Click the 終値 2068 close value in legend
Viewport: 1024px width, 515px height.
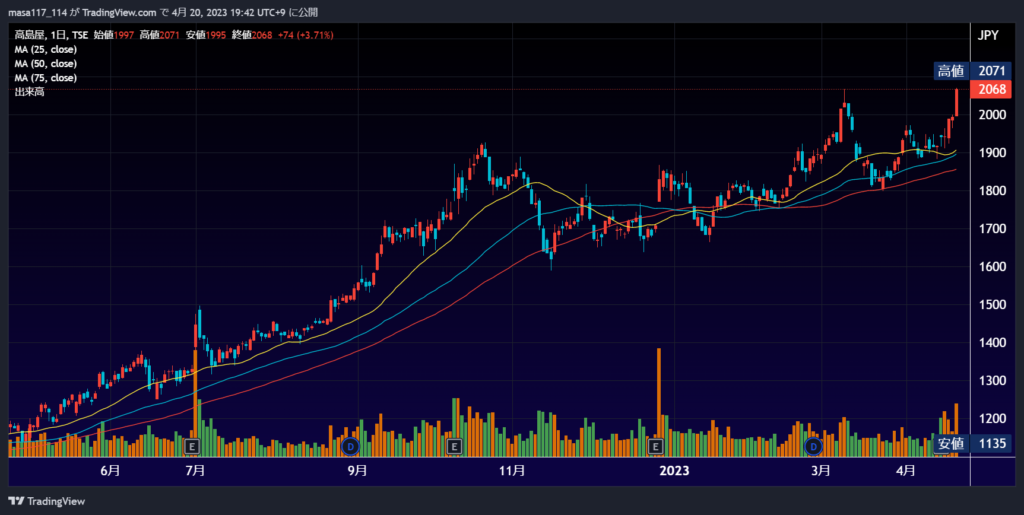tap(251, 35)
